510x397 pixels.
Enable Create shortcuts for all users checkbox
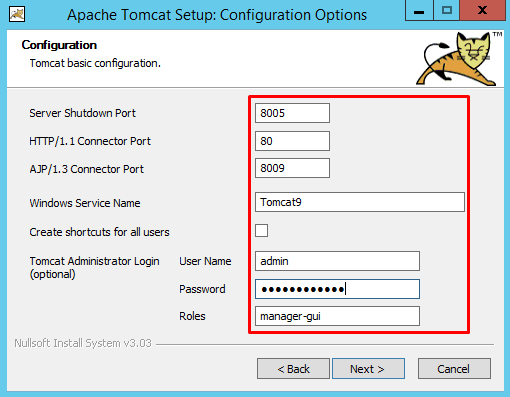[x=261, y=231]
